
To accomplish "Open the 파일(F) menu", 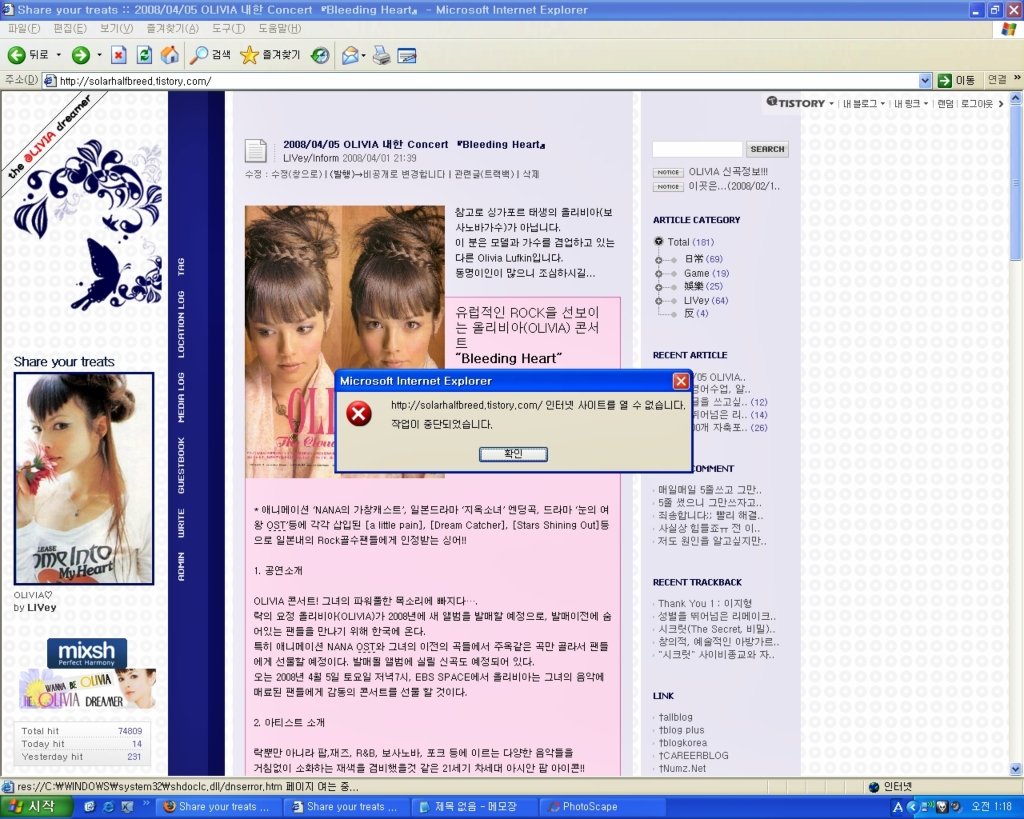I will [24, 29].
